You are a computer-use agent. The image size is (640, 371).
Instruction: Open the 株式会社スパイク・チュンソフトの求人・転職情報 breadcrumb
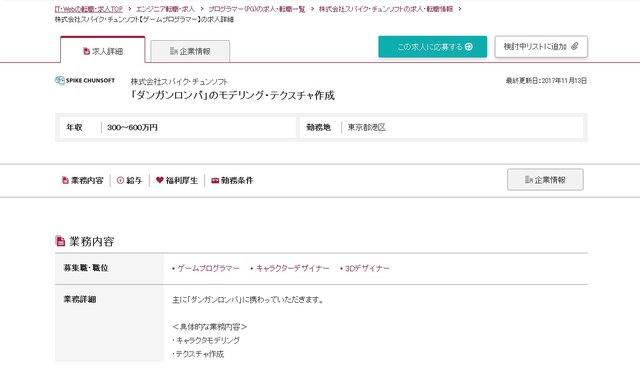click(386, 9)
